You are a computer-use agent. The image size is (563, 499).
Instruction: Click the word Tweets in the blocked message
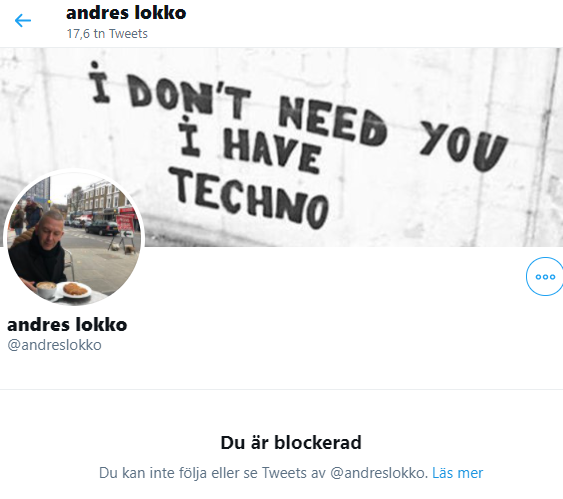click(x=284, y=473)
